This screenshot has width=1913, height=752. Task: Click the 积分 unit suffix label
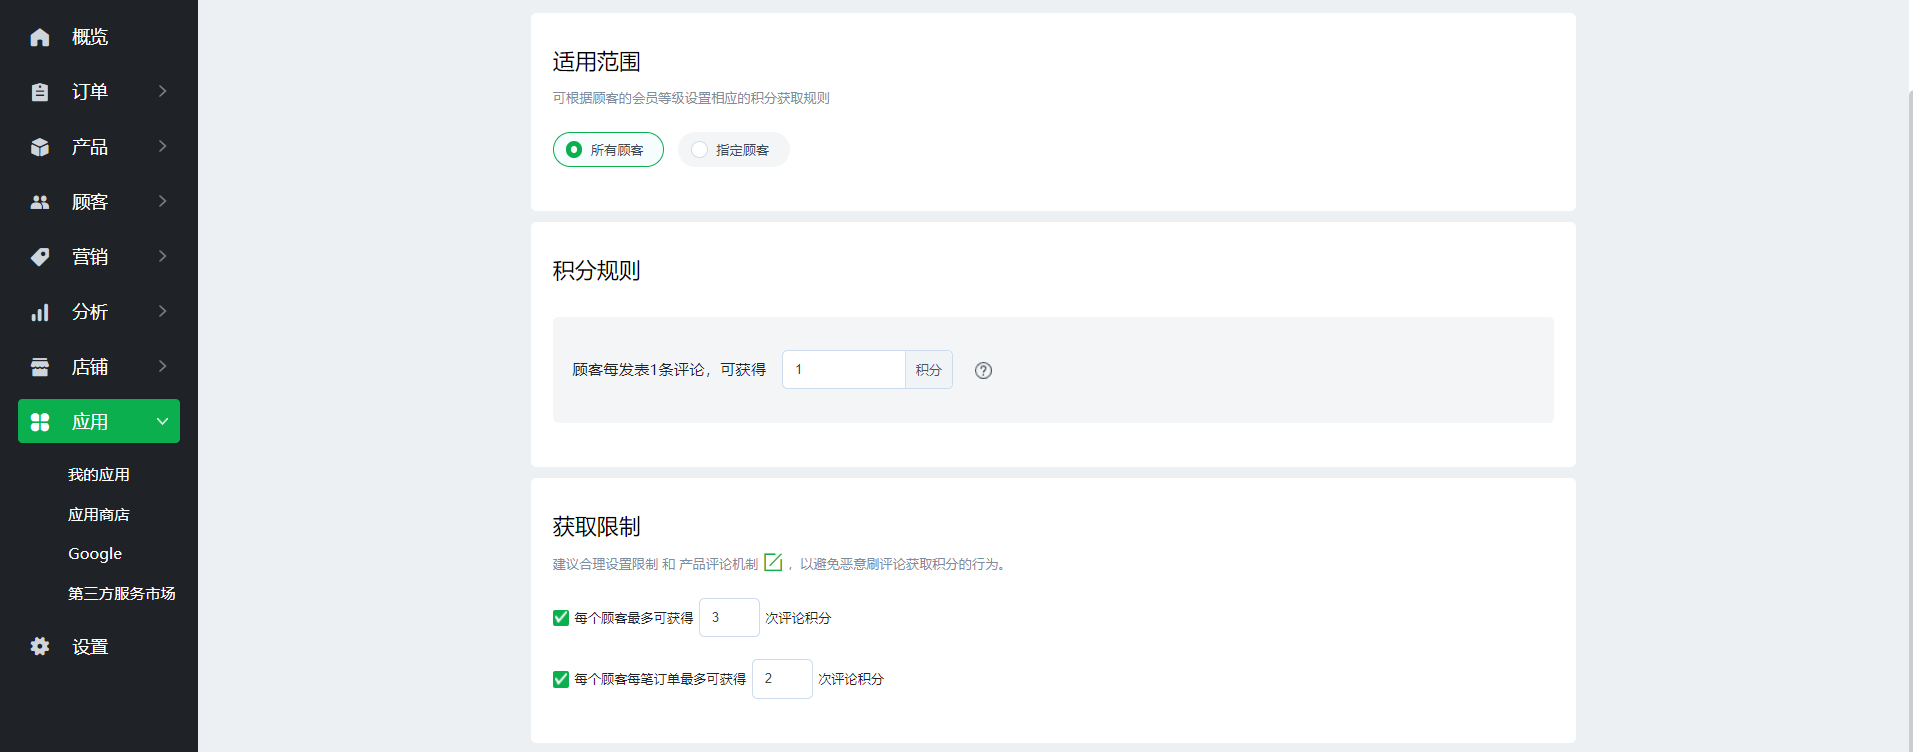[929, 370]
